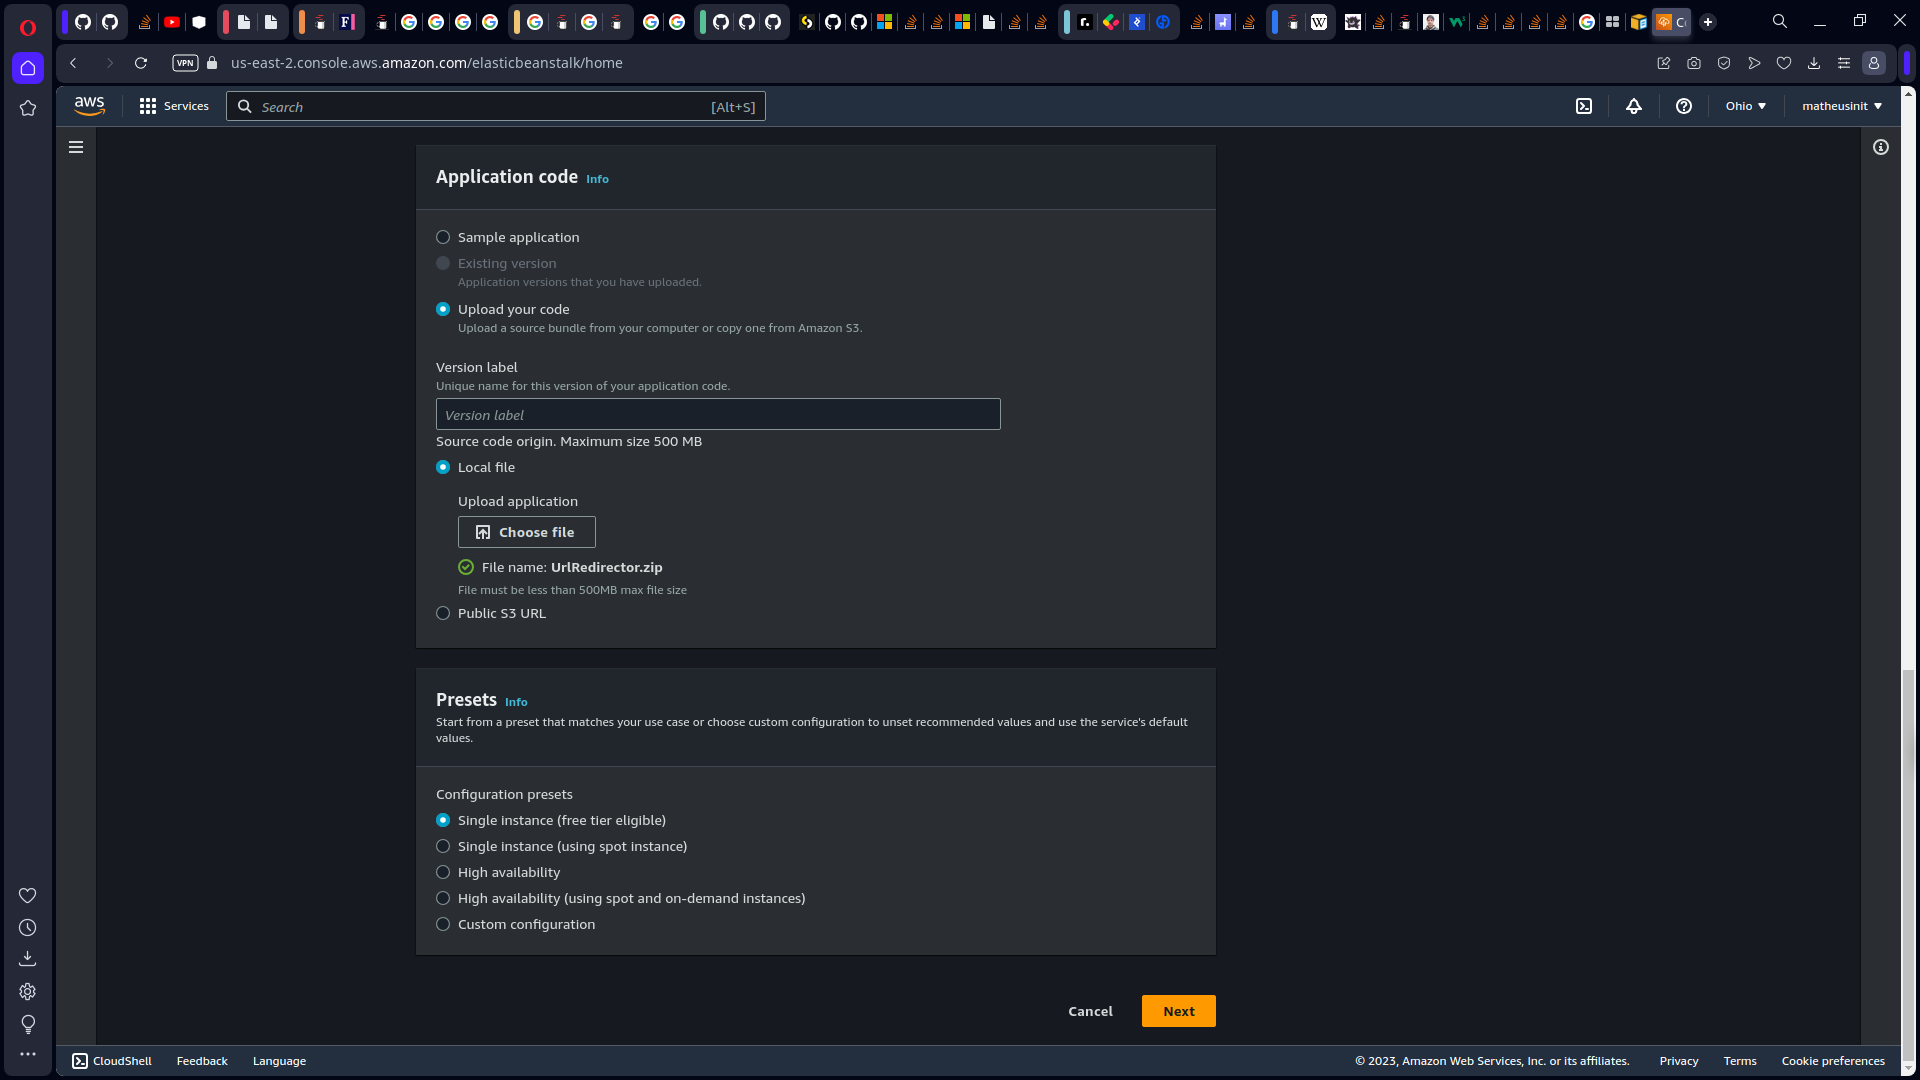Click inside the Version label input field

point(718,414)
